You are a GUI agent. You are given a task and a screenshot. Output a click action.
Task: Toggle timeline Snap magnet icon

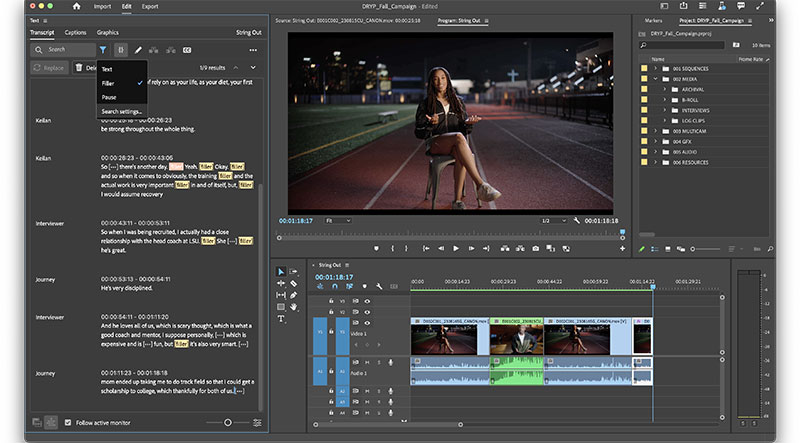335,286
